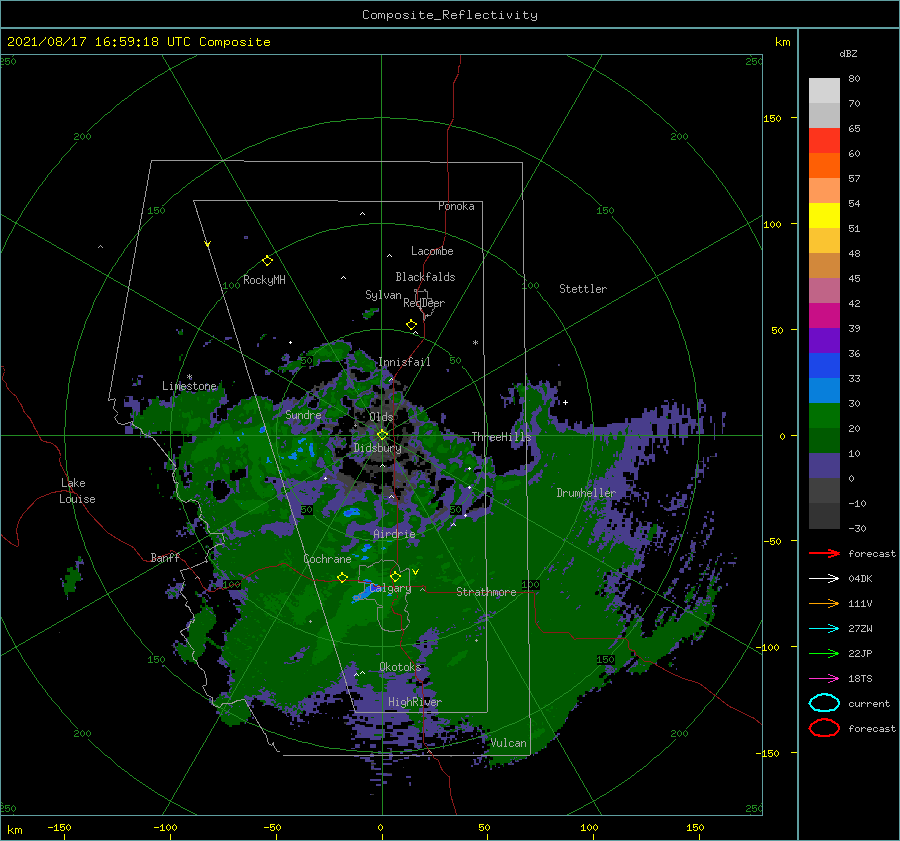Click the white asterisk above Limestone

pyautogui.click(x=189, y=377)
